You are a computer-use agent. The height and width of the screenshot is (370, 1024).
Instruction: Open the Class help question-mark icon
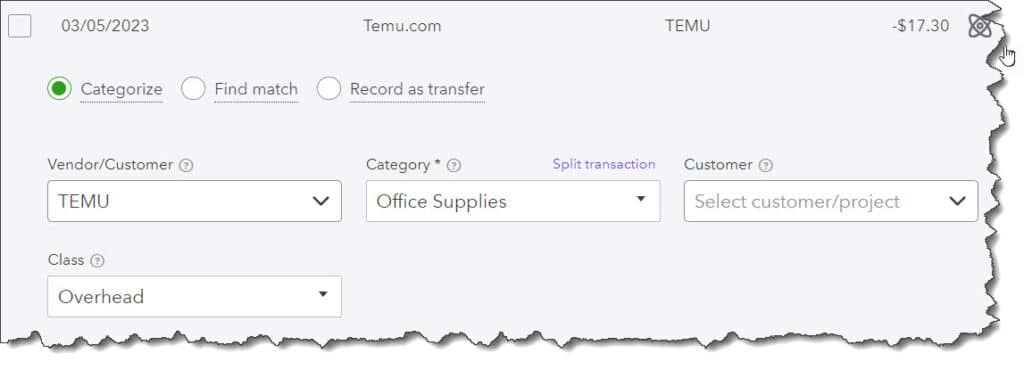point(97,261)
